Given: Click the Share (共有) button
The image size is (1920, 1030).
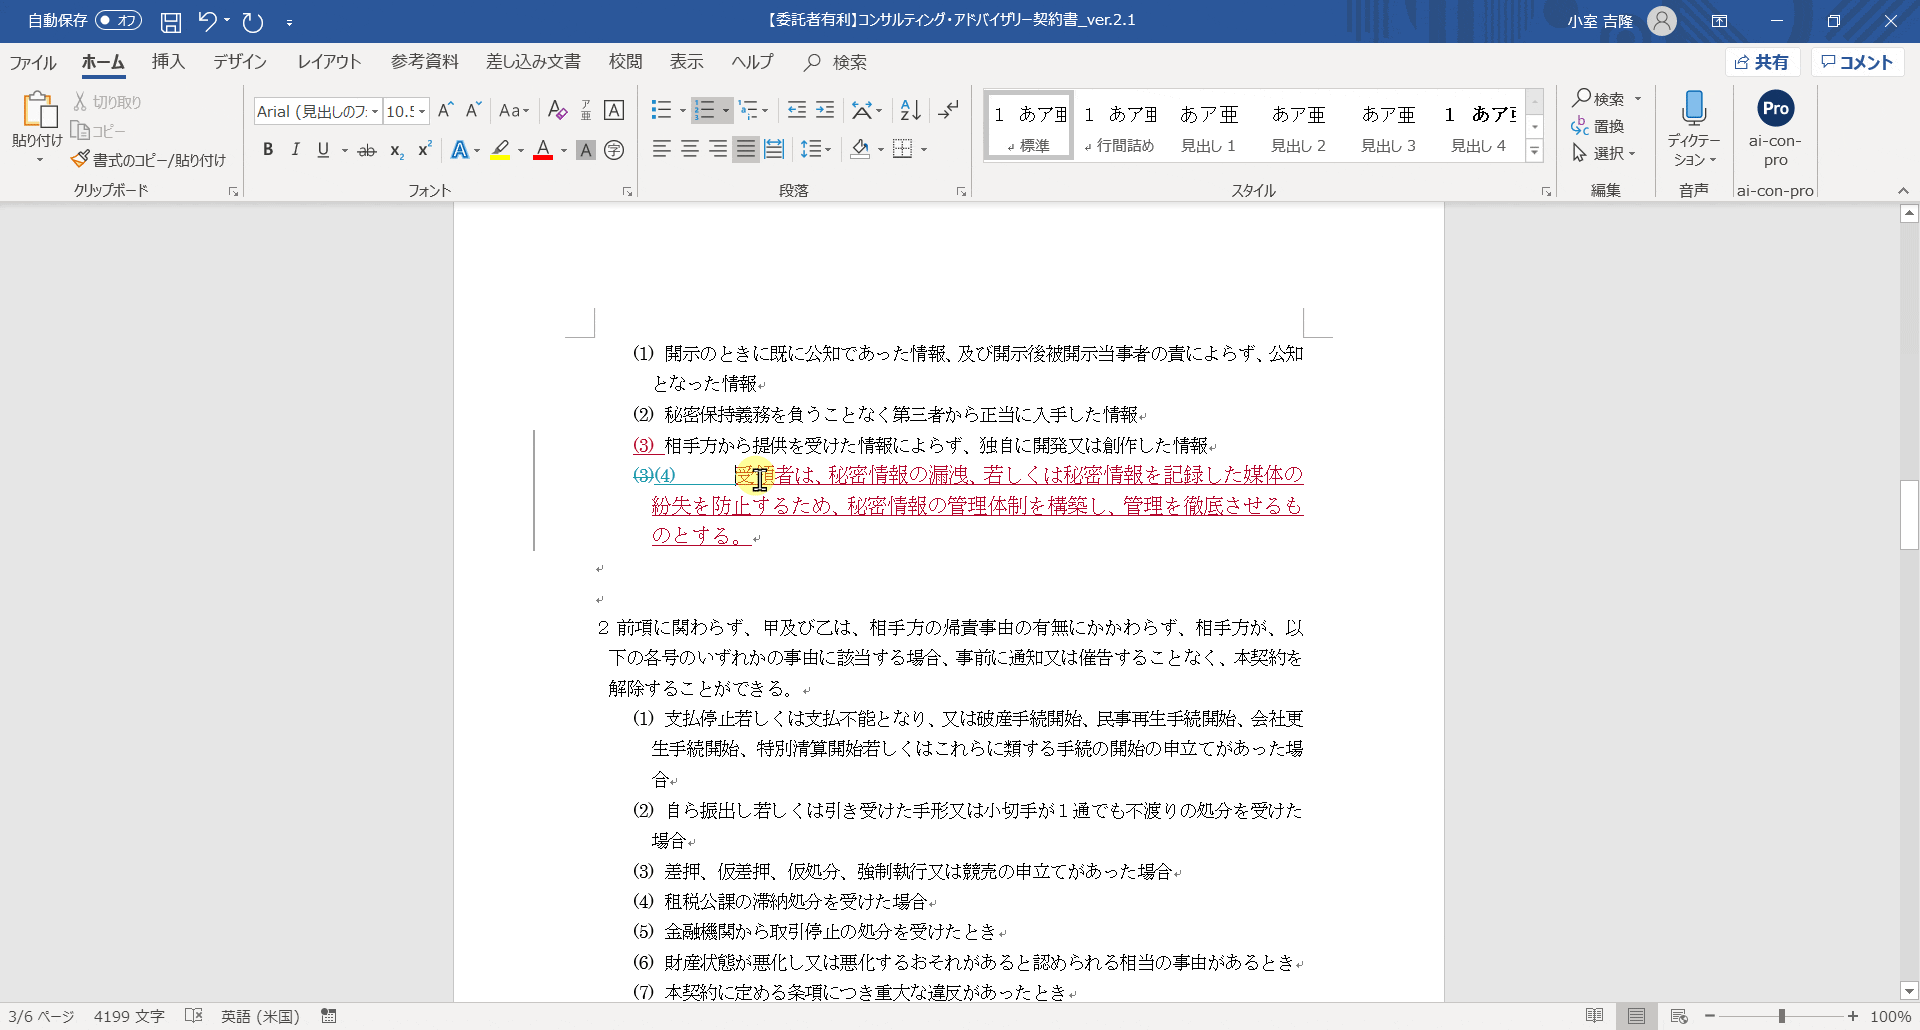Looking at the screenshot, I should [1762, 62].
